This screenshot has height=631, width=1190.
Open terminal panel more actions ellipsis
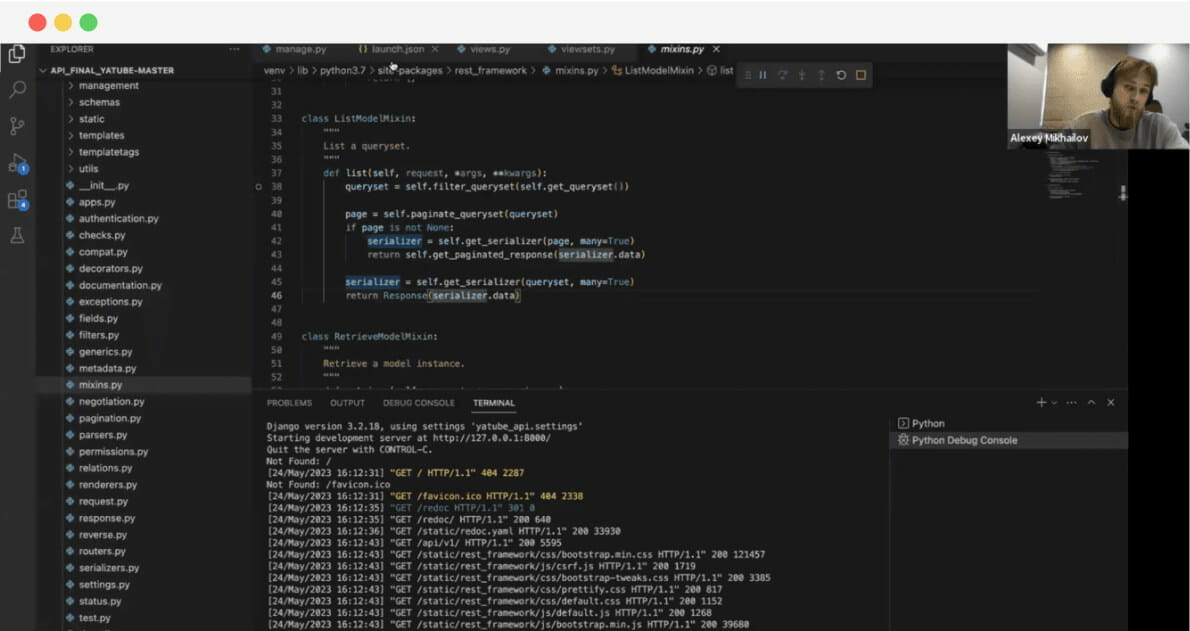tap(1071, 402)
